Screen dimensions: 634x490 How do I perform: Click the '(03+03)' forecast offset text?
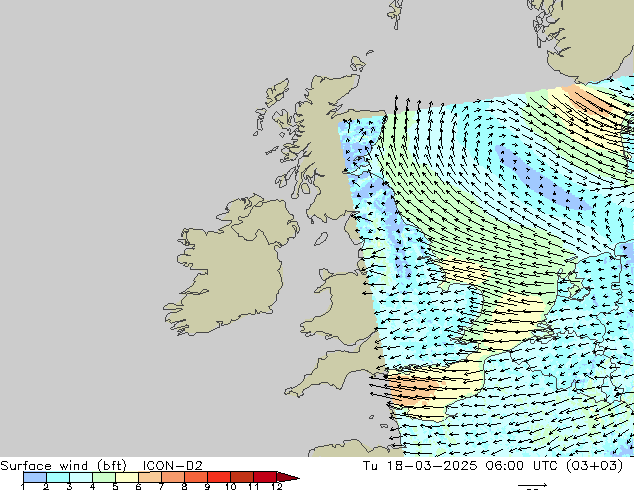coord(594,466)
